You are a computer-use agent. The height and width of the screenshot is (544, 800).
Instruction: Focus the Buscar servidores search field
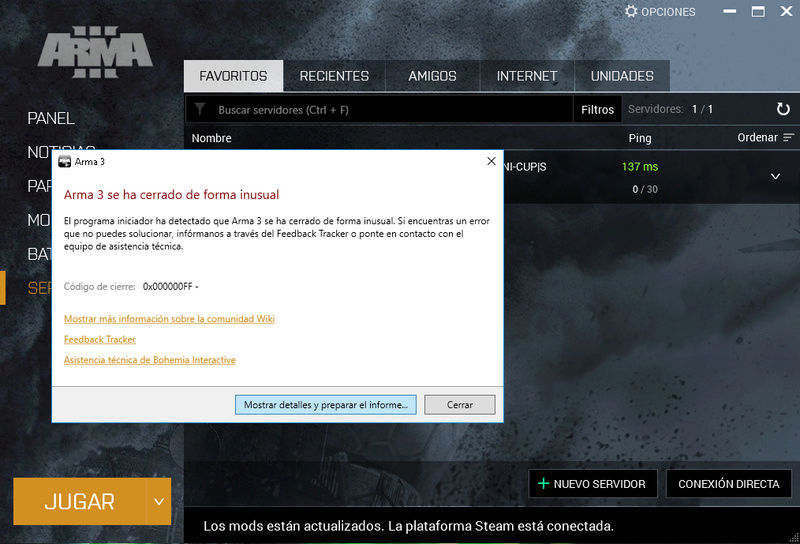pyautogui.click(x=379, y=109)
